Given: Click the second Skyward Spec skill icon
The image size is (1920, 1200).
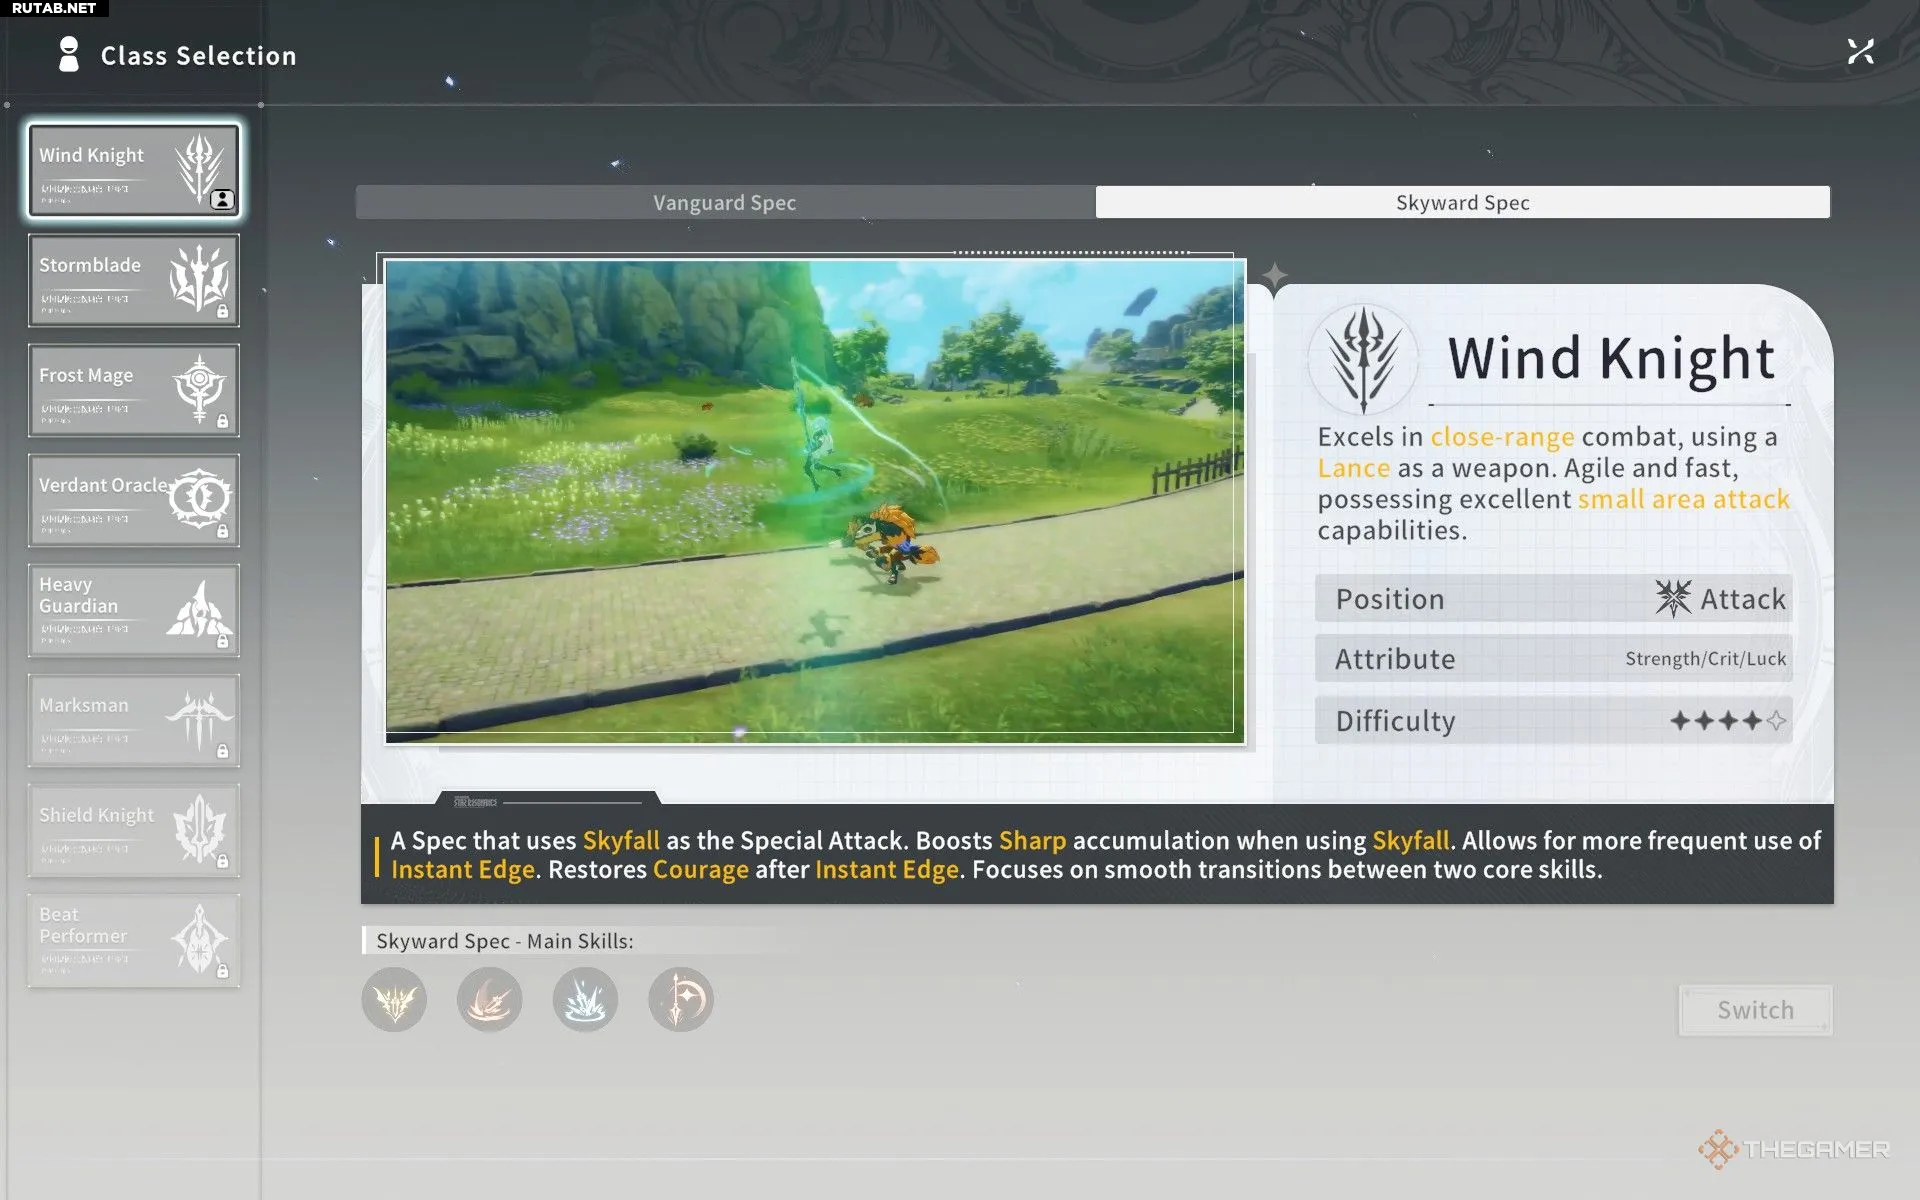Looking at the screenshot, I should 490,999.
